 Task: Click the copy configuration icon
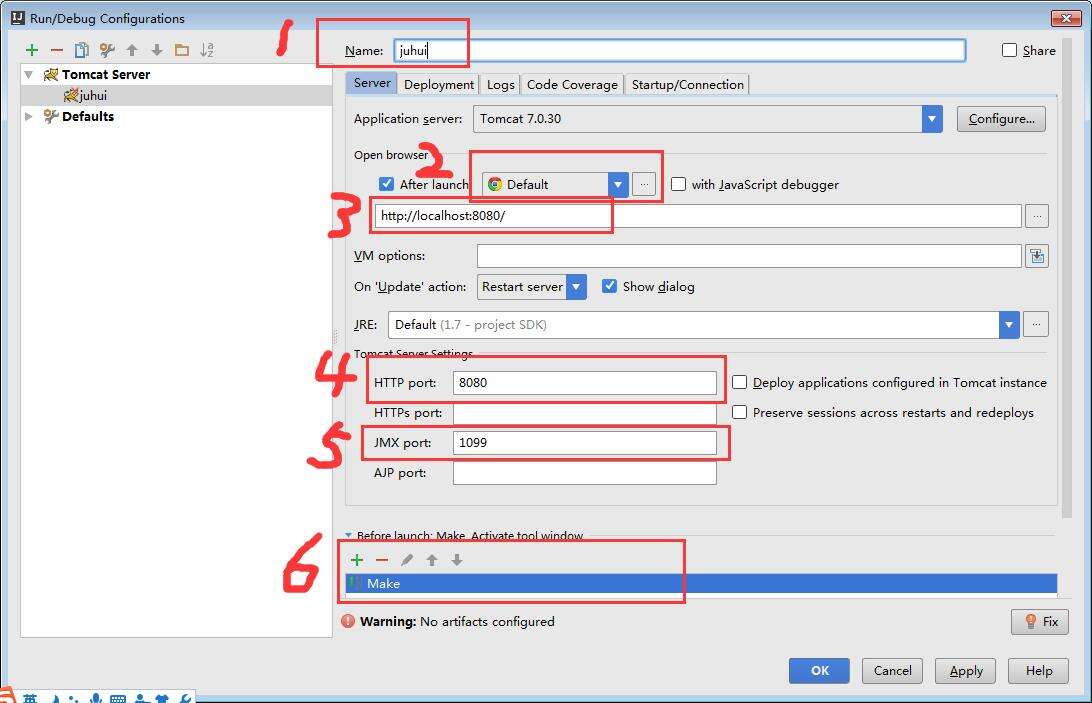82,50
